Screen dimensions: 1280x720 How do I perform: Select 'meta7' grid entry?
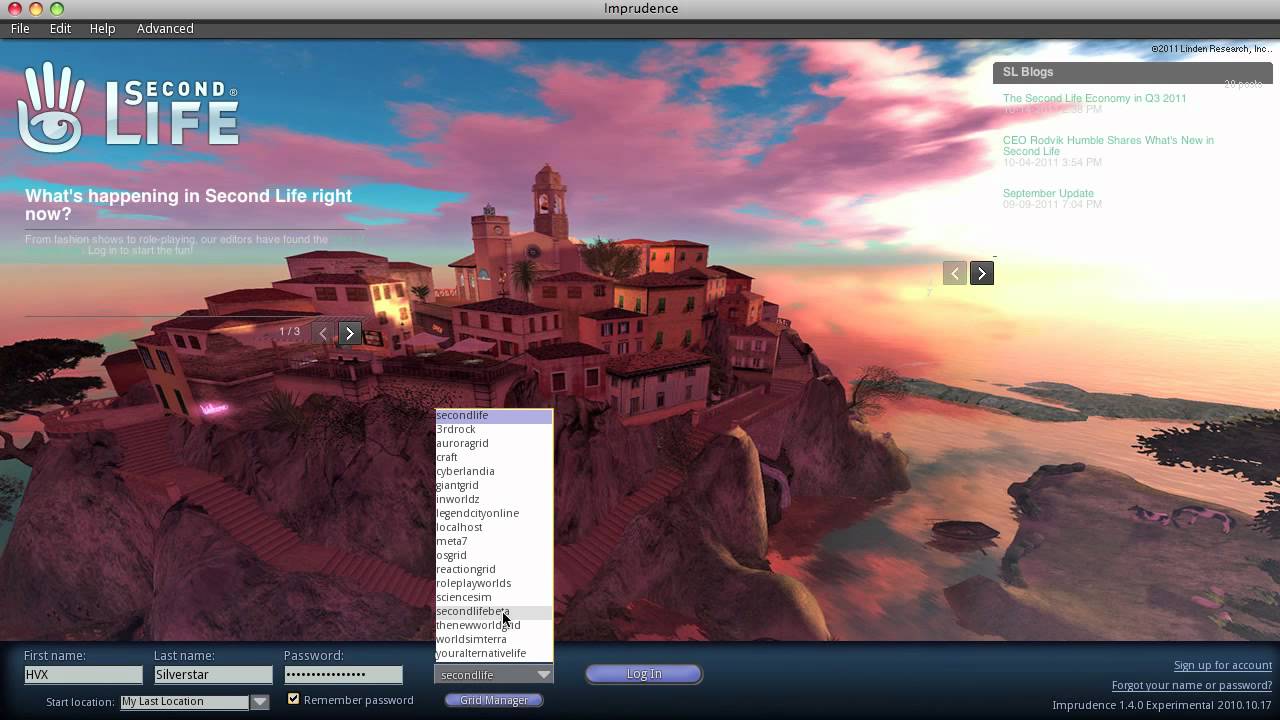493,541
